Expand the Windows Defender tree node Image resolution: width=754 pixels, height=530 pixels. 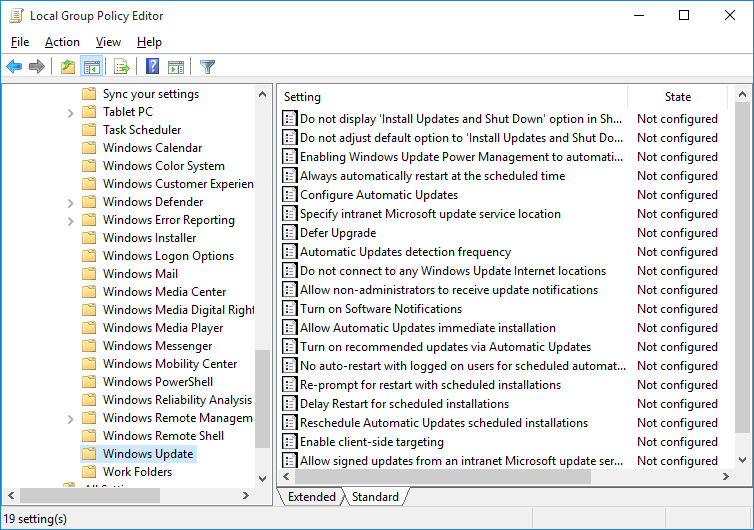tap(71, 202)
